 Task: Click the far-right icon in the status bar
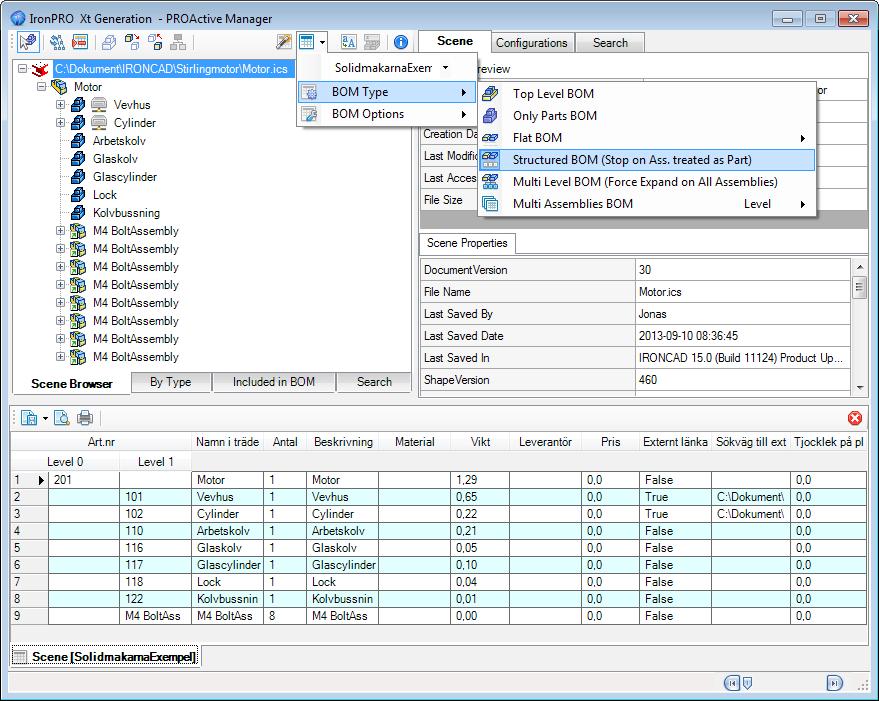tap(834, 683)
